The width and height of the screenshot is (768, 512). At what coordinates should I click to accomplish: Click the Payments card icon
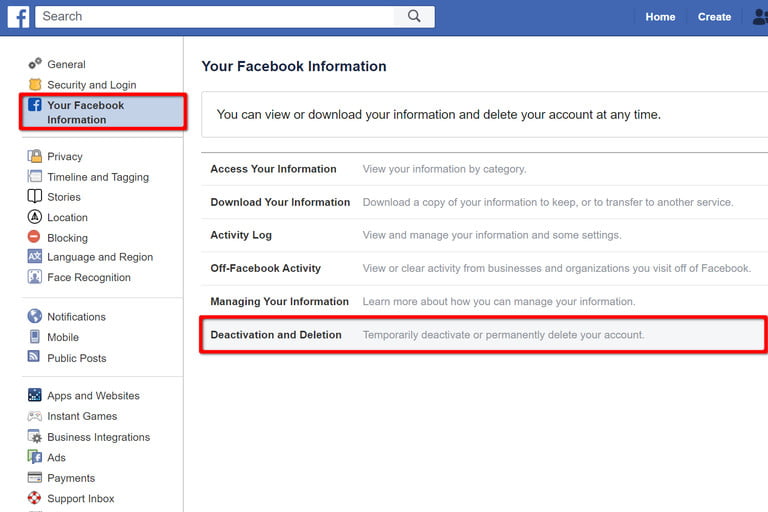click(35, 478)
